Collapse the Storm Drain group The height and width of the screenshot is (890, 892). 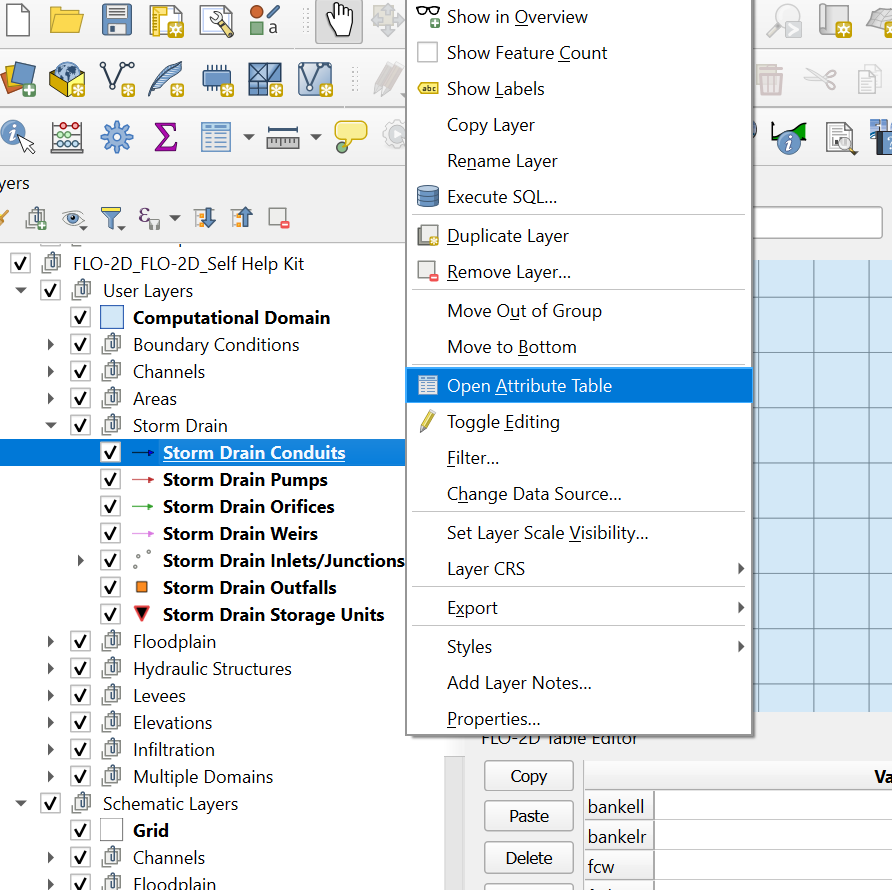pyautogui.click(x=50, y=426)
